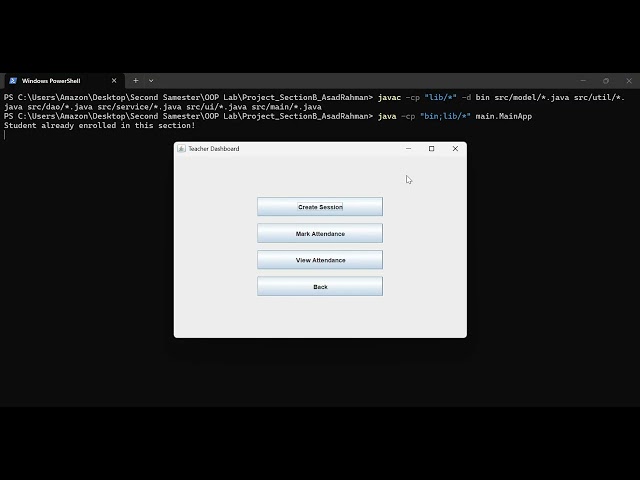Switch to the Windows PowerShell tab
Image resolution: width=640 pixels, height=480 pixels.
coord(64,81)
